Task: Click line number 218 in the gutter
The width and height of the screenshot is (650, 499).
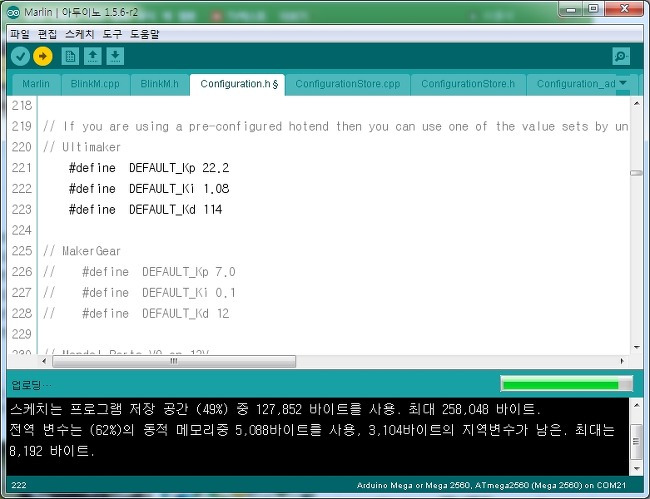Action: (x=22, y=106)
